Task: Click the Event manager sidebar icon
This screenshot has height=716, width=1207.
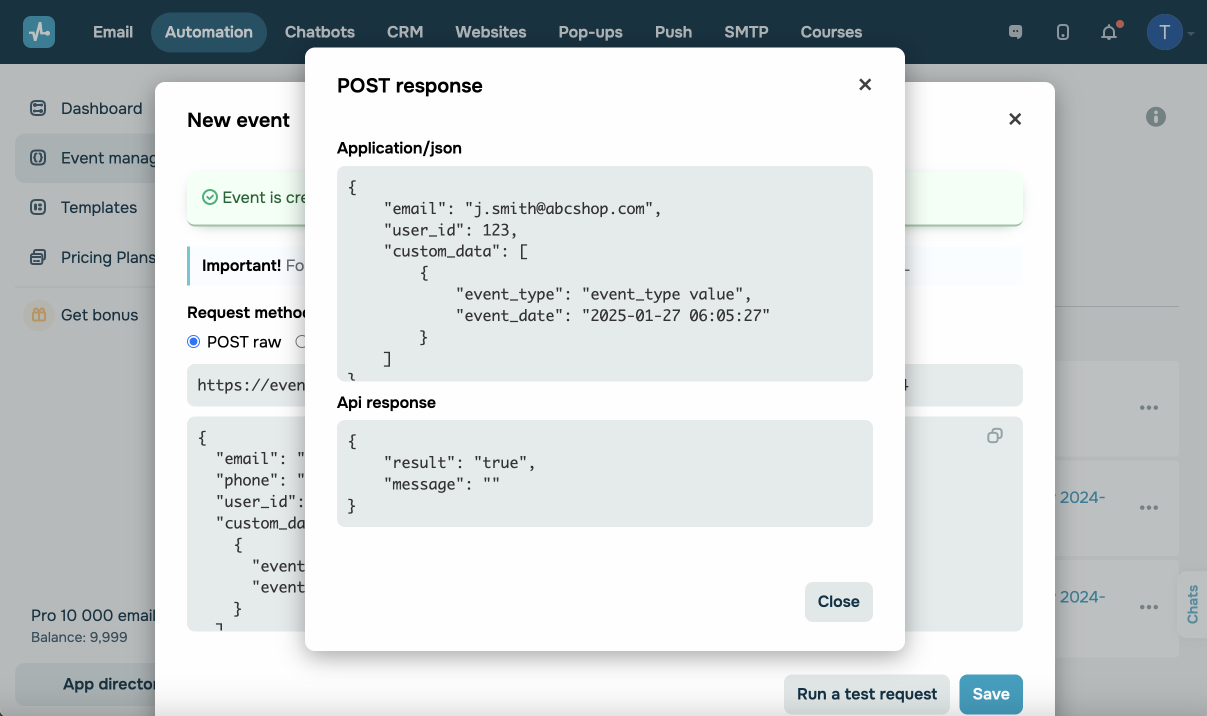Action: click(38, 158)
